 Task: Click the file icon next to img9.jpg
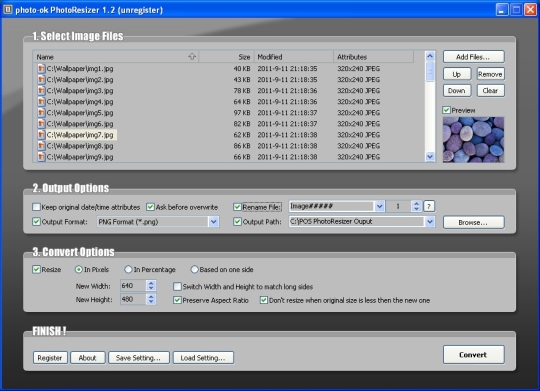[41, 157]
